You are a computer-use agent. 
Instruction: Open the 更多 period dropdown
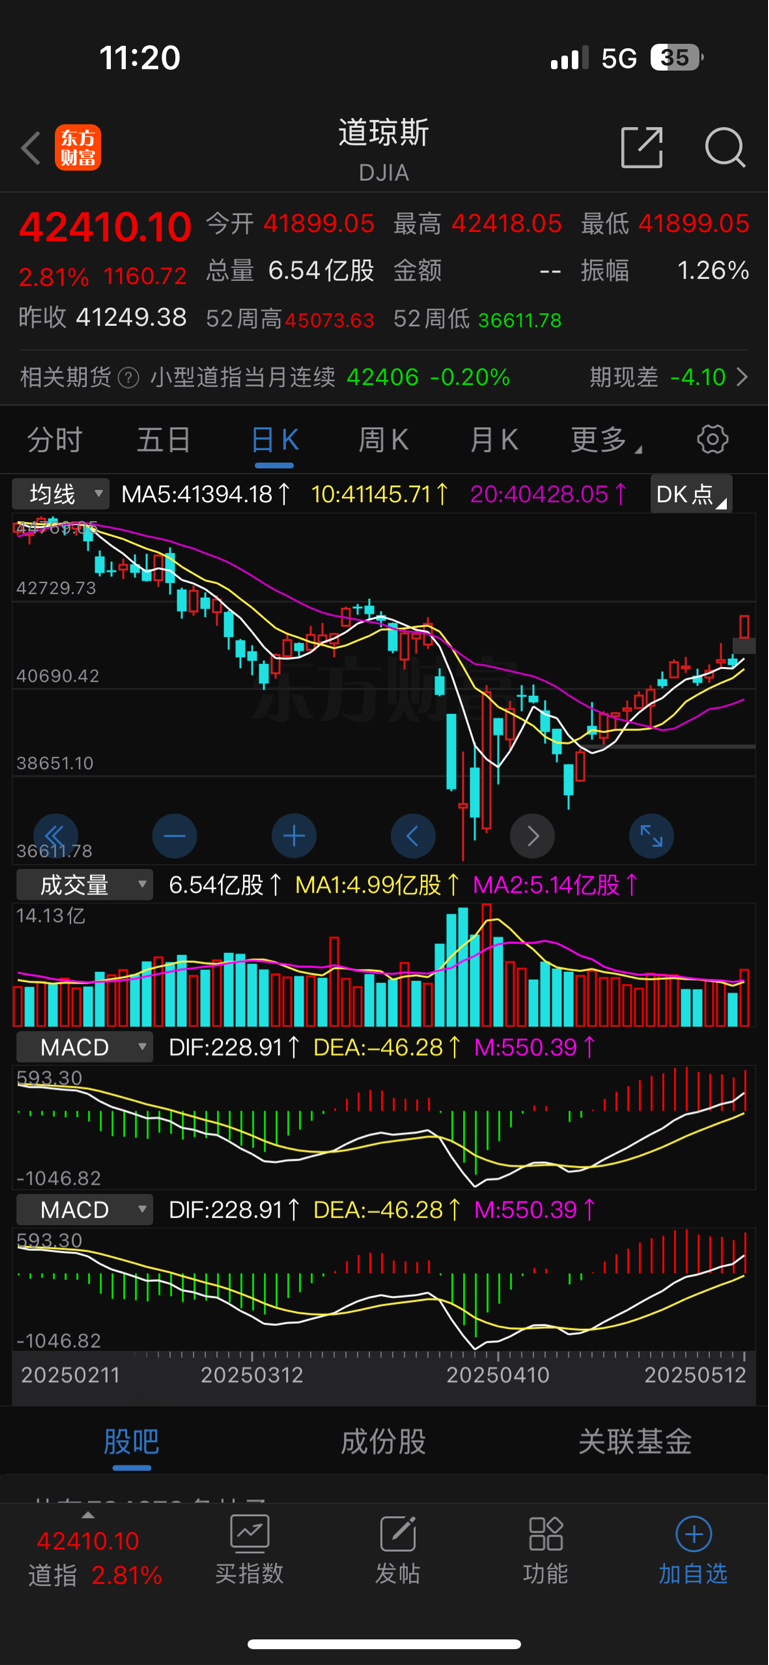tap(606, 440)
